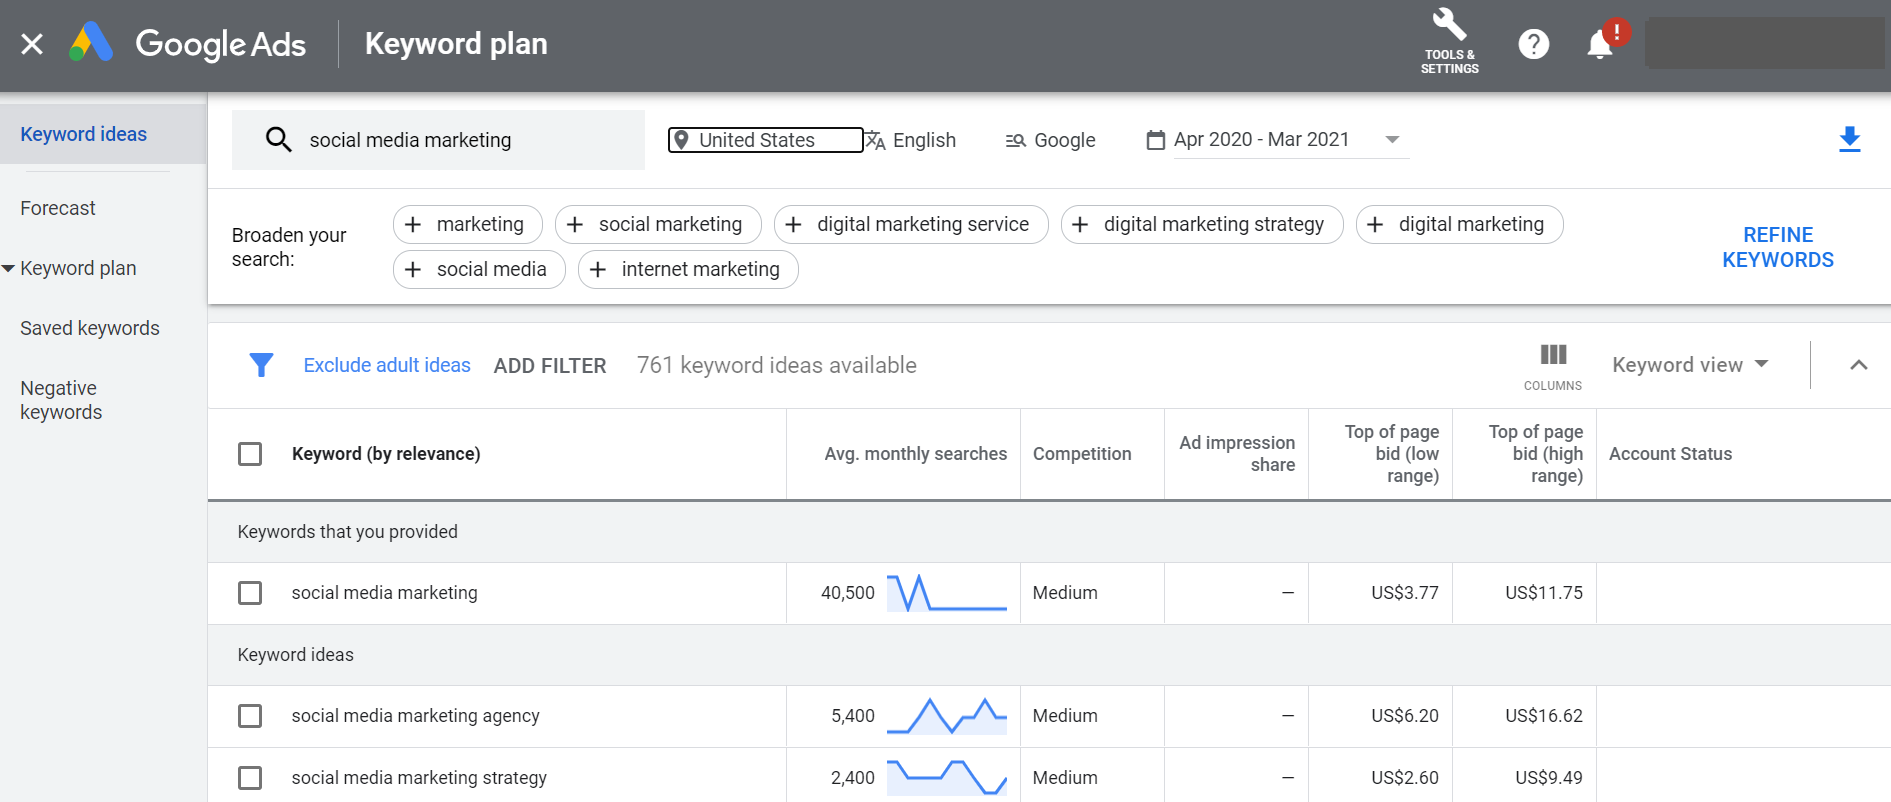Close the Keyword plan with X icon
The height and width of the screenshot is (802, 1891).
pos(32,44)
